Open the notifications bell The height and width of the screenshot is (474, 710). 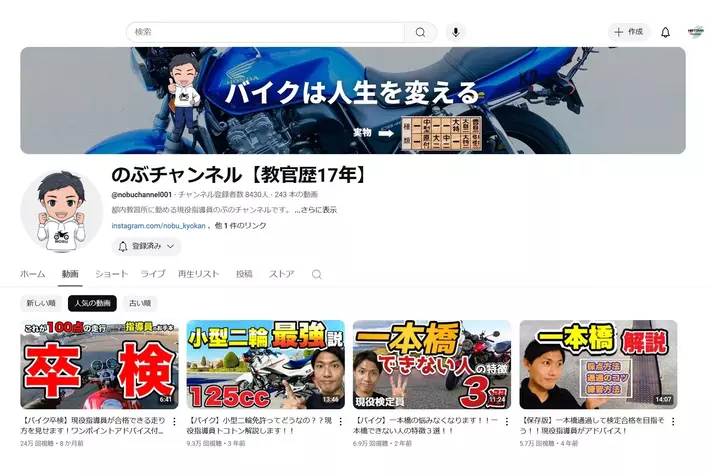665,32
